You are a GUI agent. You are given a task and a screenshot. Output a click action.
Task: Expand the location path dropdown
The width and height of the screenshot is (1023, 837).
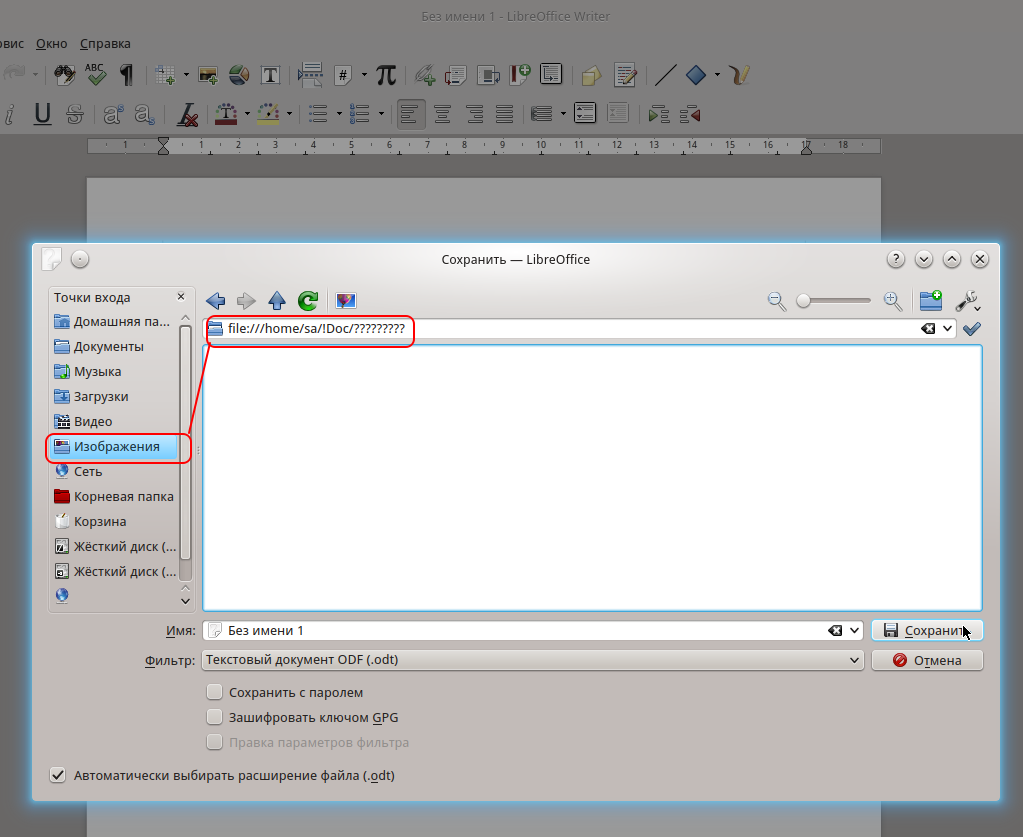[x=947, y=329]
